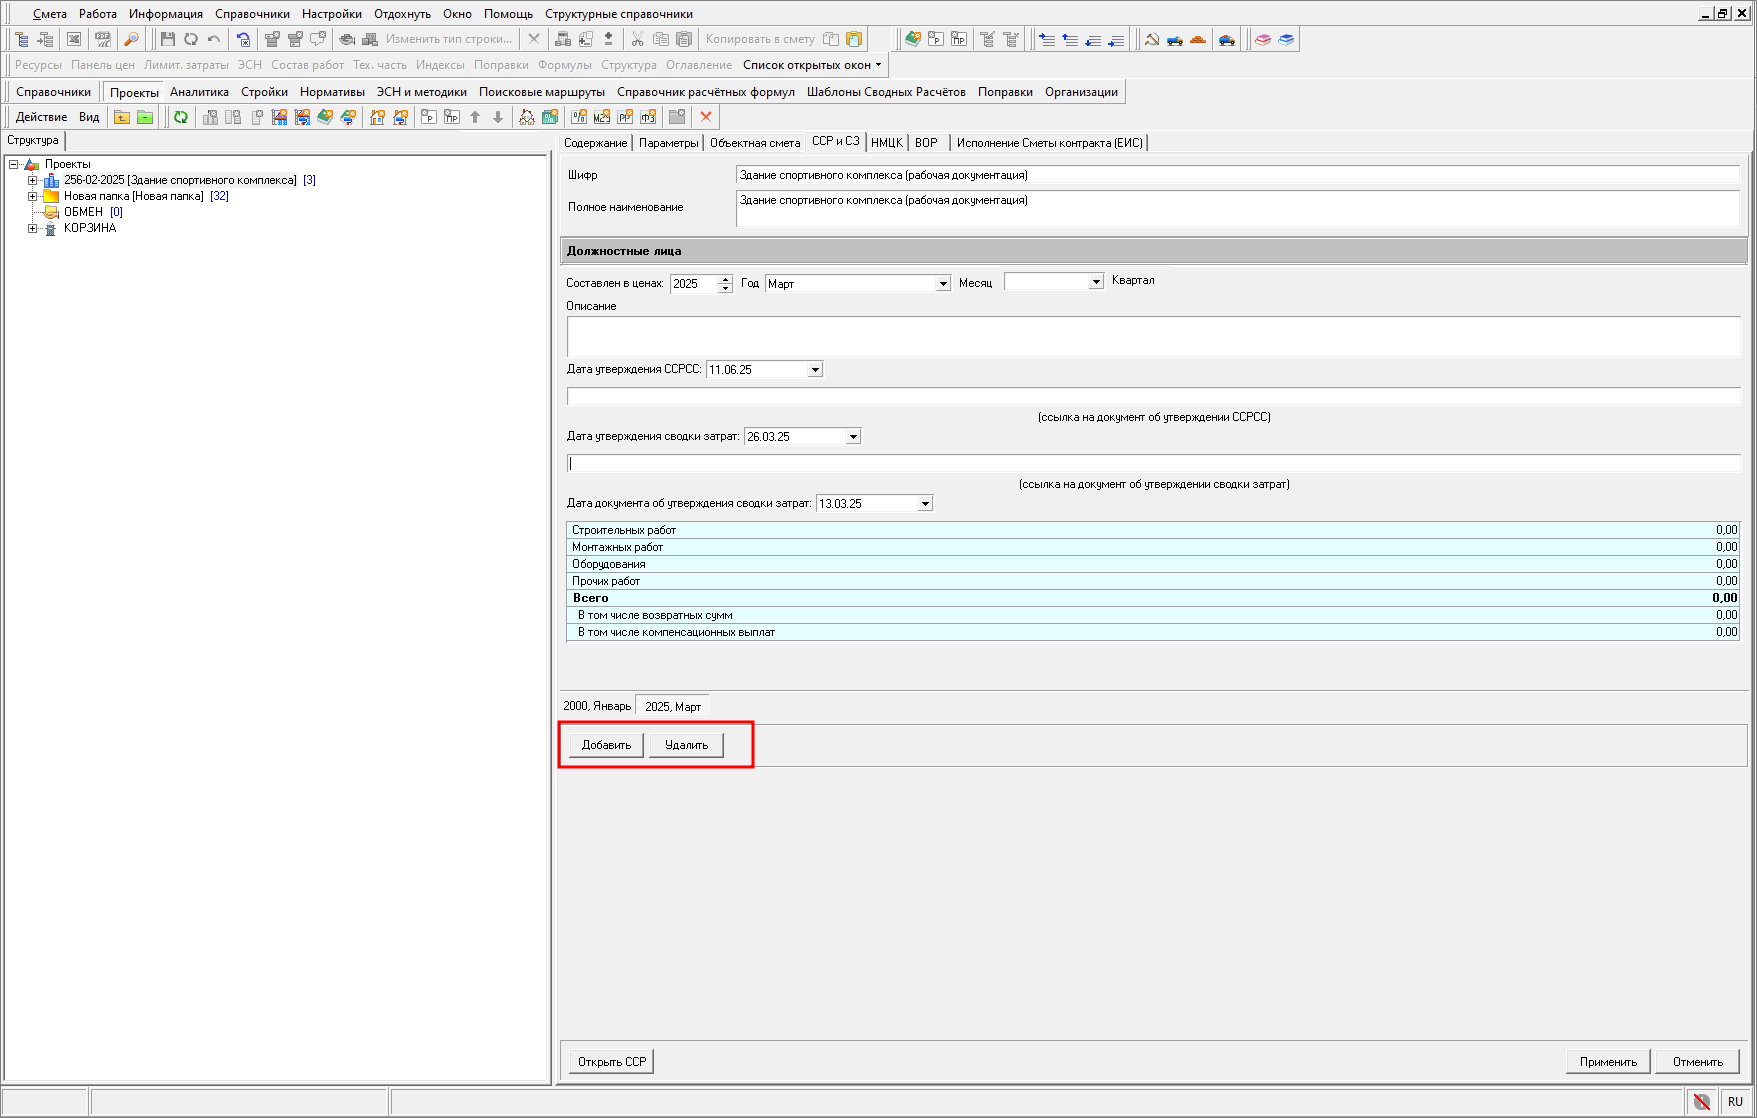Click the pink stacked books icon

point(1263,39)
